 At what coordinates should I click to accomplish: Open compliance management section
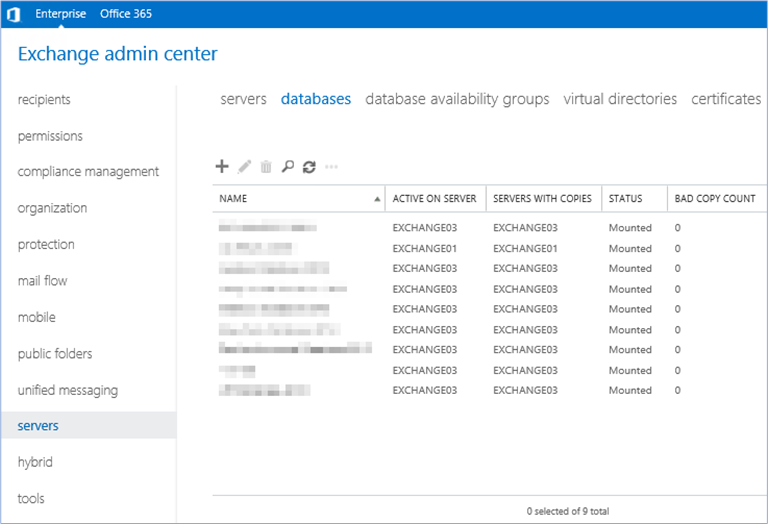pos(88,172)
